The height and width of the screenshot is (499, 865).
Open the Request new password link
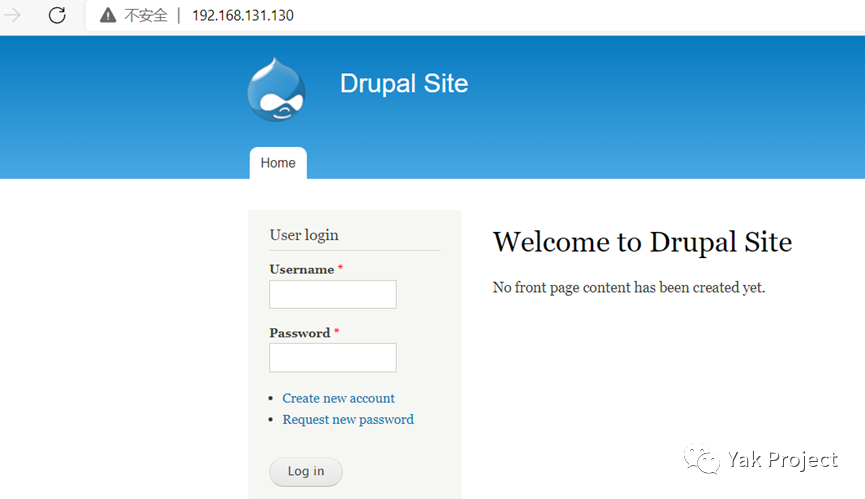pyautogui.click(x=348, y=420)
